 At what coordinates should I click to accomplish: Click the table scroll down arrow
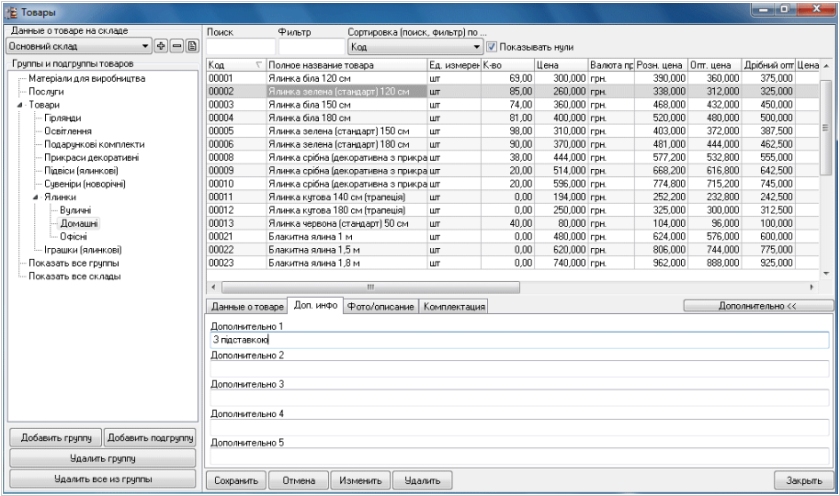826,273
